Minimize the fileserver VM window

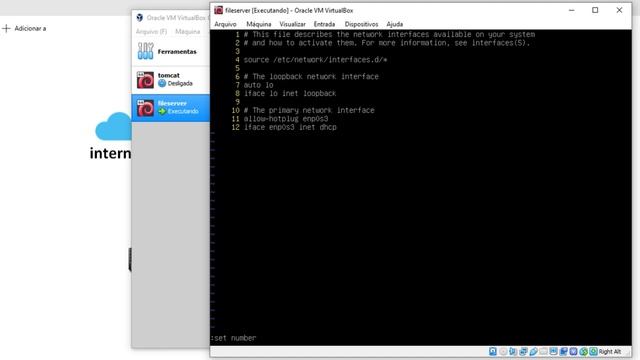click(571, 10)
